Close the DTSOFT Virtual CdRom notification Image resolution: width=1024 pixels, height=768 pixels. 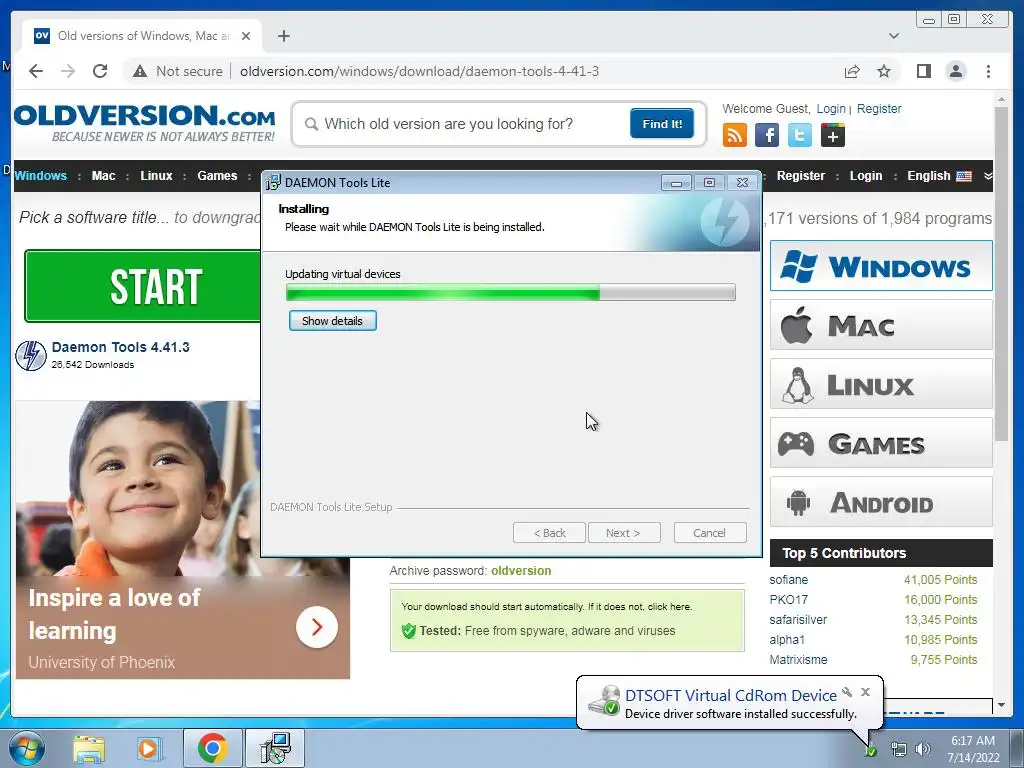coord(865,692)
